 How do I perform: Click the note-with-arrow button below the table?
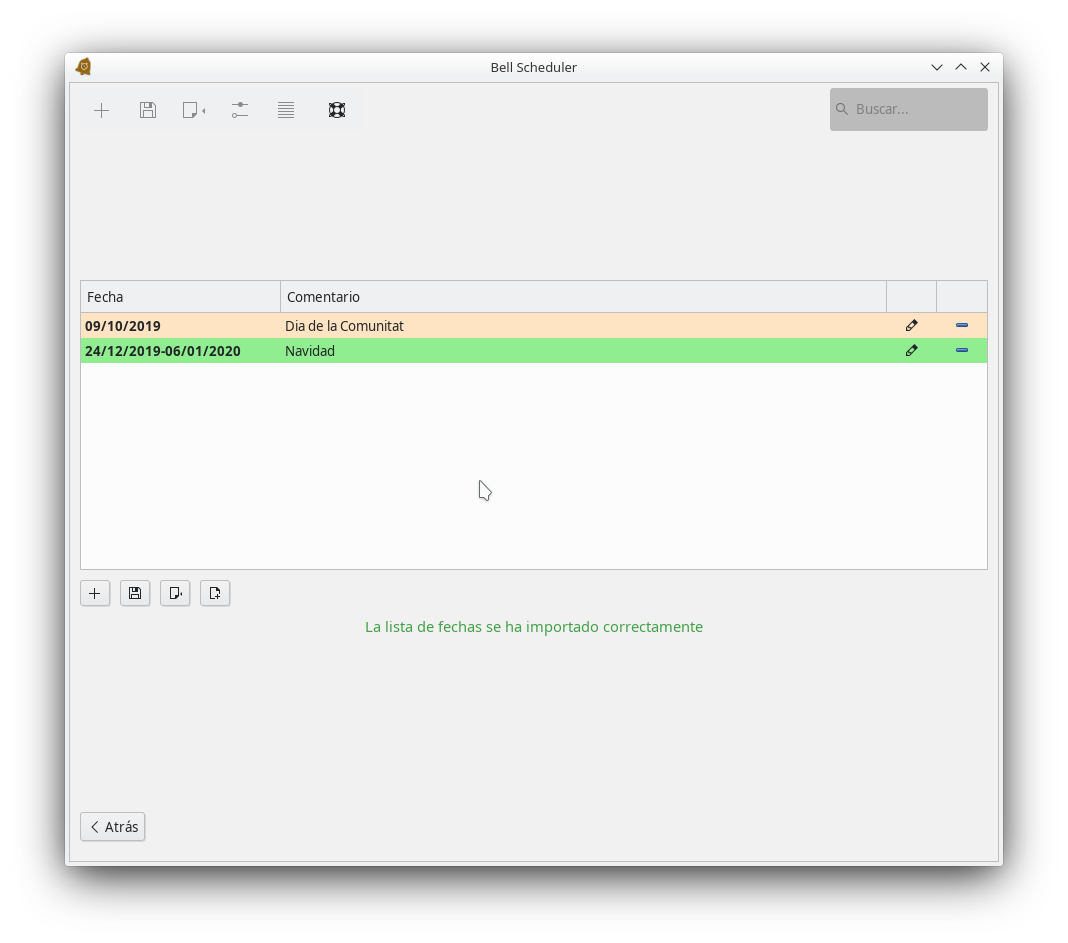[x=175, y=593]
